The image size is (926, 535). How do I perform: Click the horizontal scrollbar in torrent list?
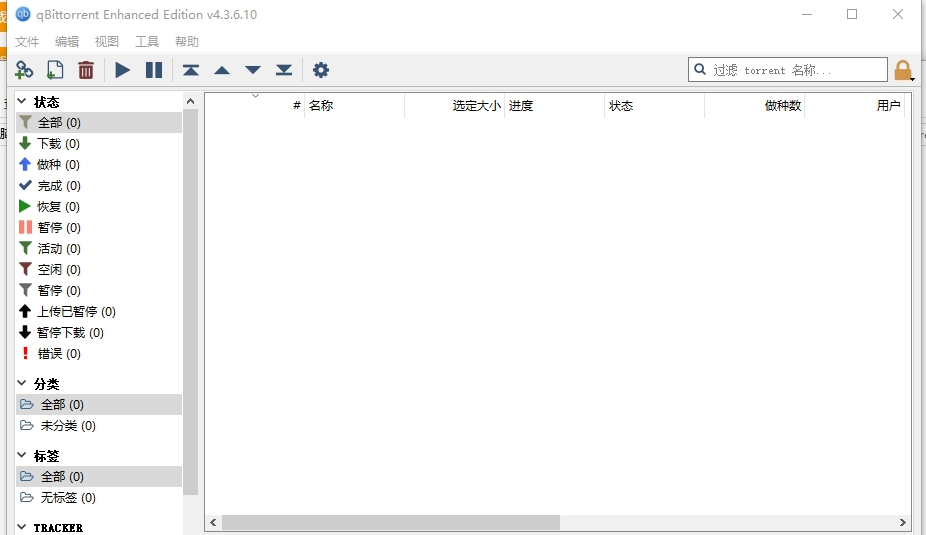390,522
